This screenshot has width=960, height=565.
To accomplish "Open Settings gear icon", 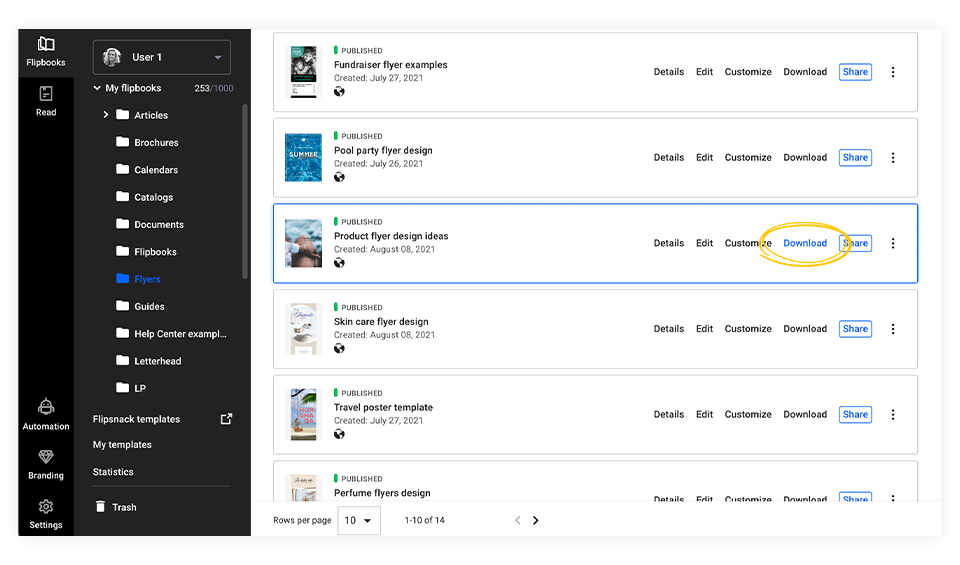I will tap(46, 513).
